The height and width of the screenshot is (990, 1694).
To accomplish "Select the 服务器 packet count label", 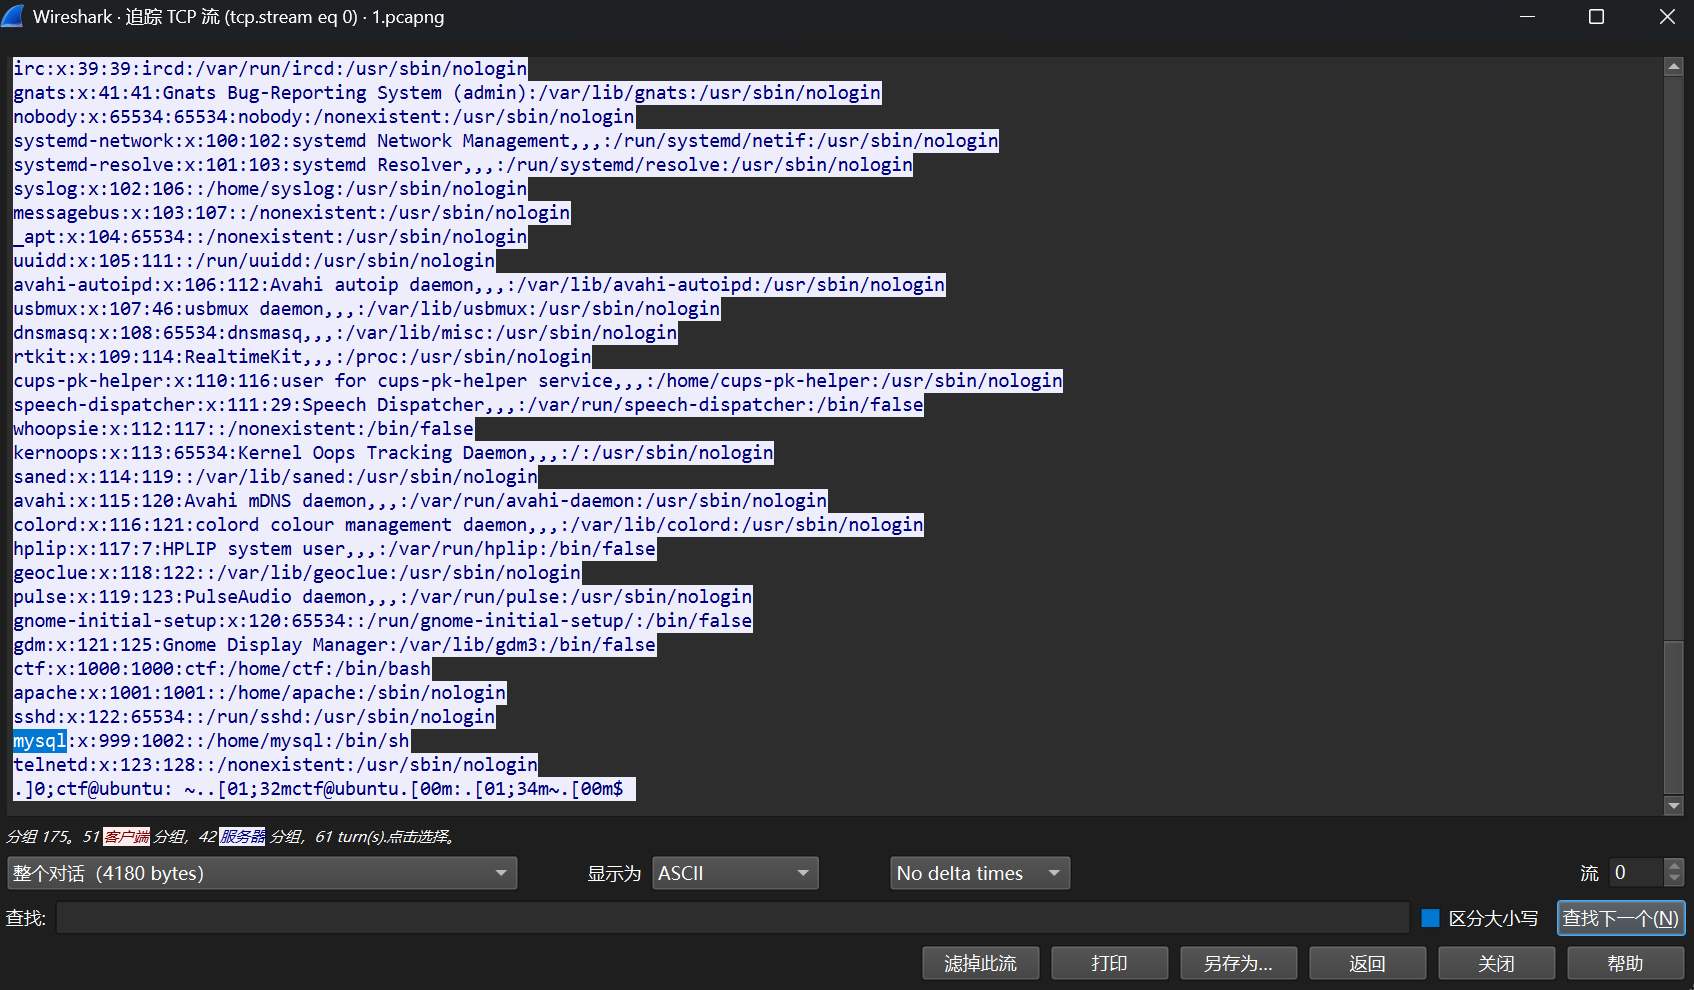I will 242,836.
